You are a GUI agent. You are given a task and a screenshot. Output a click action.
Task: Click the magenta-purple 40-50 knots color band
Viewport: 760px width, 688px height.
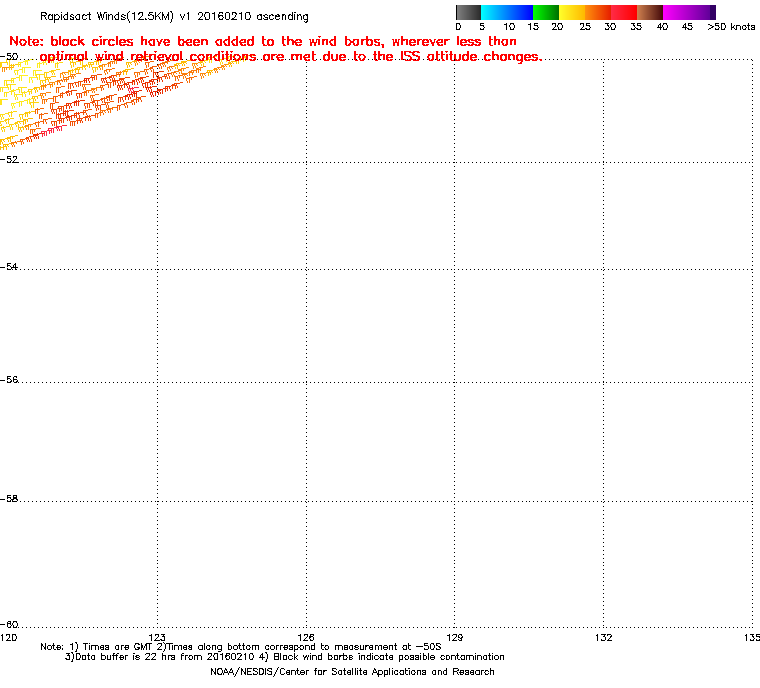[x=689, y=13]
